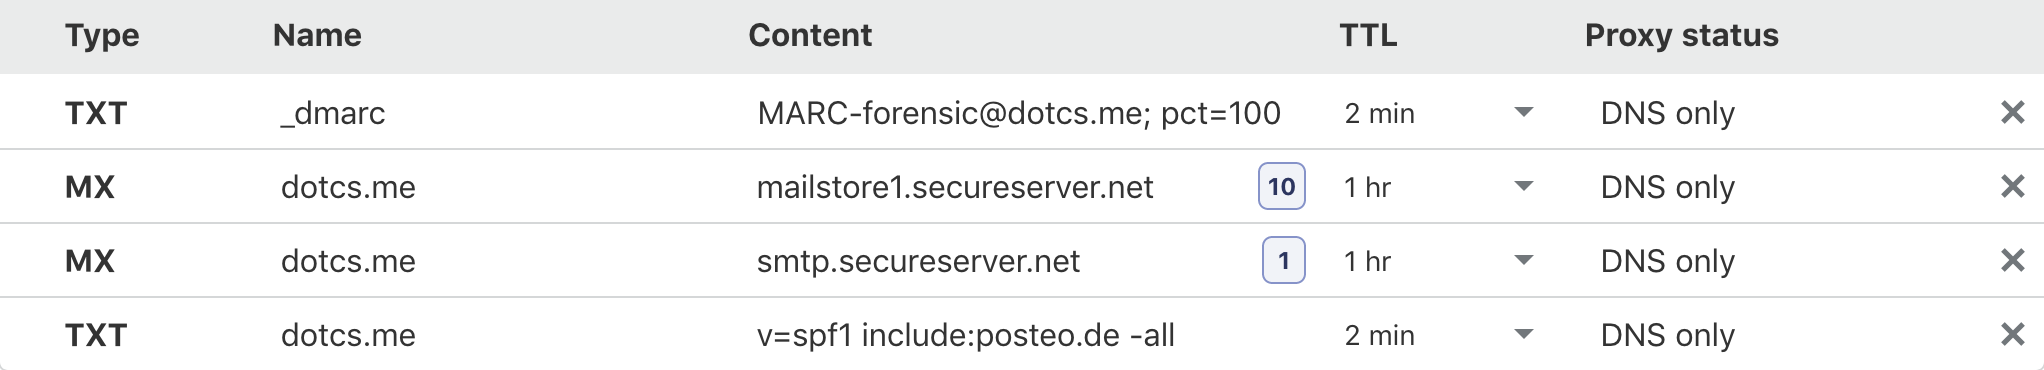Click the Proxy status column header
Viewport: 2044px width, 370px height.
click(x=1681, y=35)
